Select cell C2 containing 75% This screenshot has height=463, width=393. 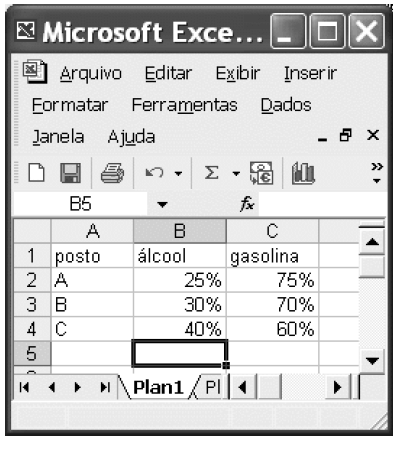[272, 280]
